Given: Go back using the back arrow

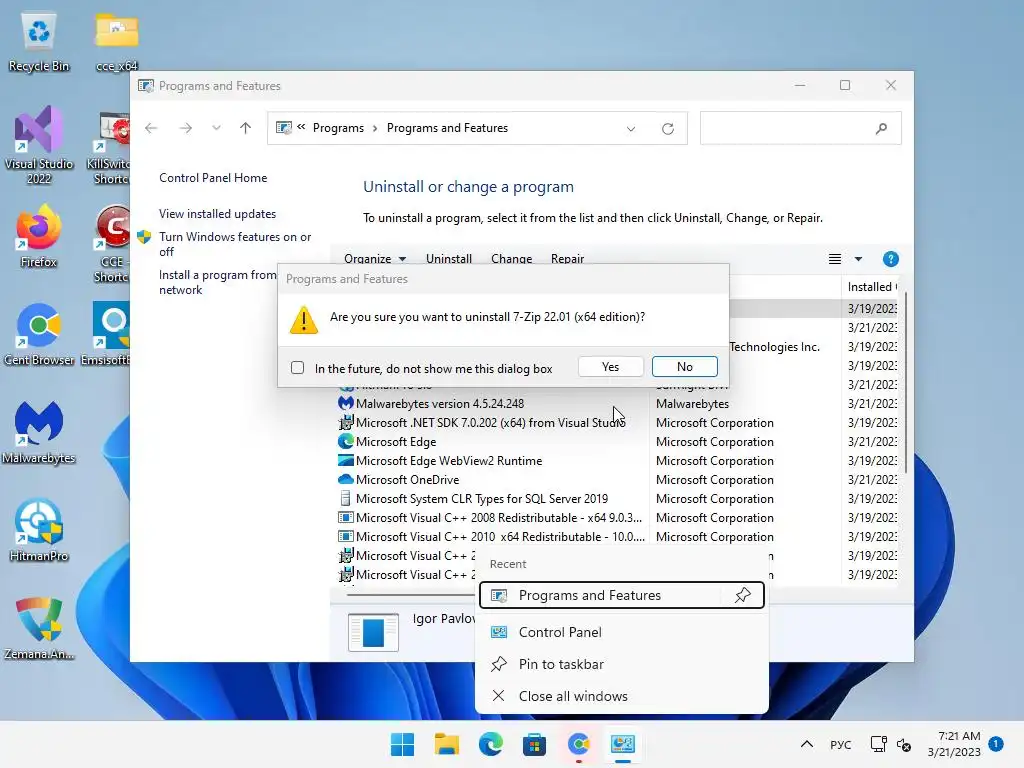Looking at the screenshot, I should click(152, 128).
